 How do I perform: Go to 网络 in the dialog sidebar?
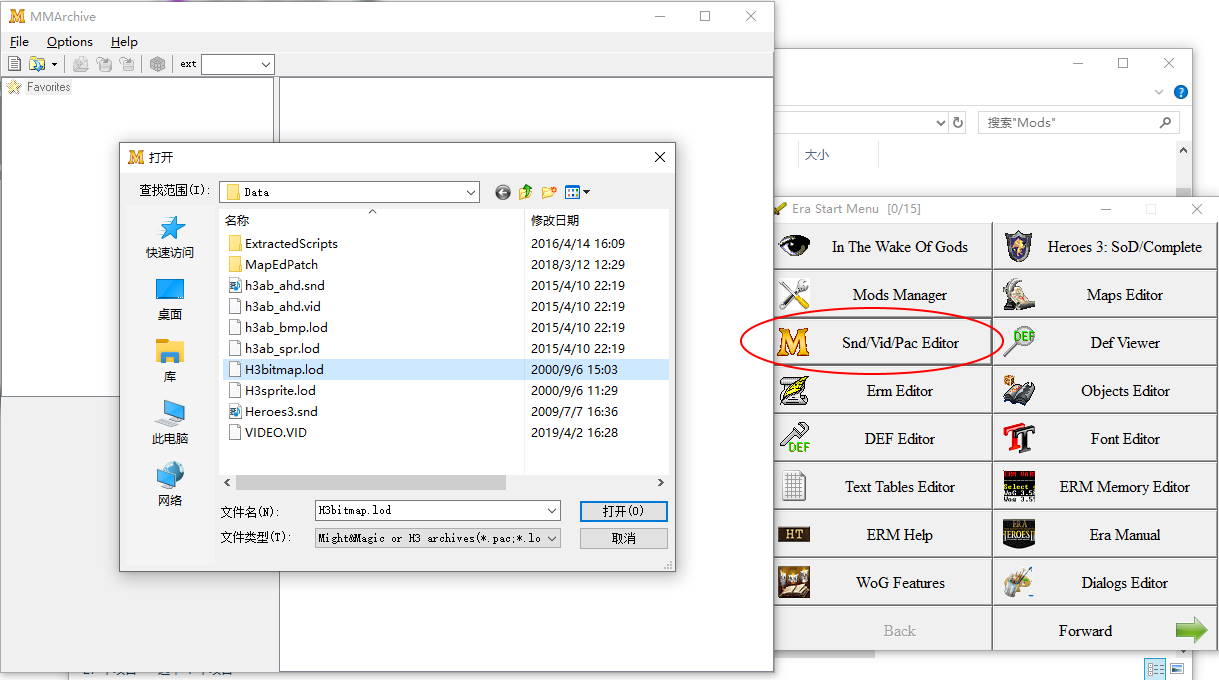tap(170, 485)
